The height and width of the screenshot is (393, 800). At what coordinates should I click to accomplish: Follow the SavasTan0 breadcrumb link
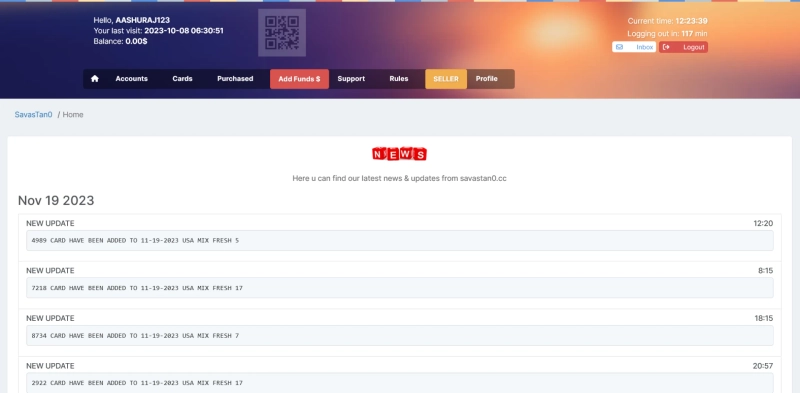(x=34, y=114)
